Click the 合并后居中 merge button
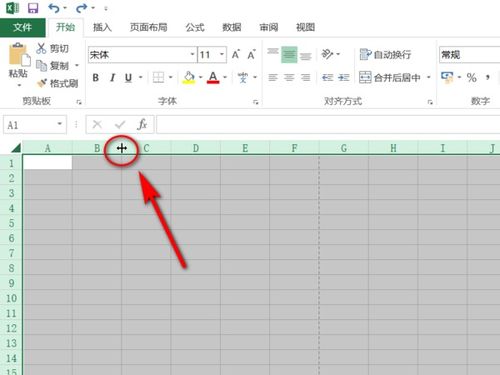 click(390, 78)
